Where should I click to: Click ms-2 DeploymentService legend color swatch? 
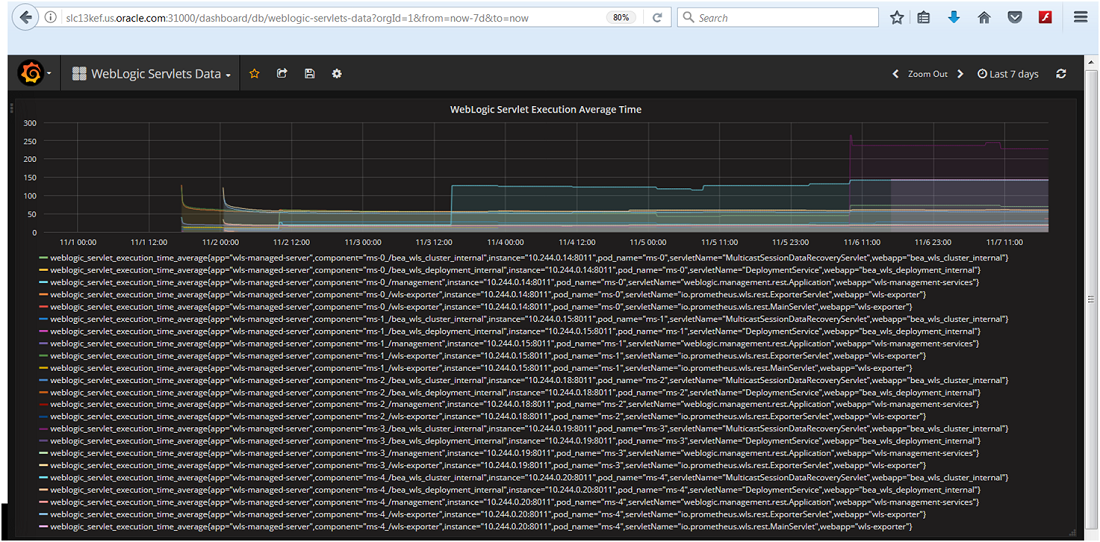pyautogui.click(x=43, y=392)
